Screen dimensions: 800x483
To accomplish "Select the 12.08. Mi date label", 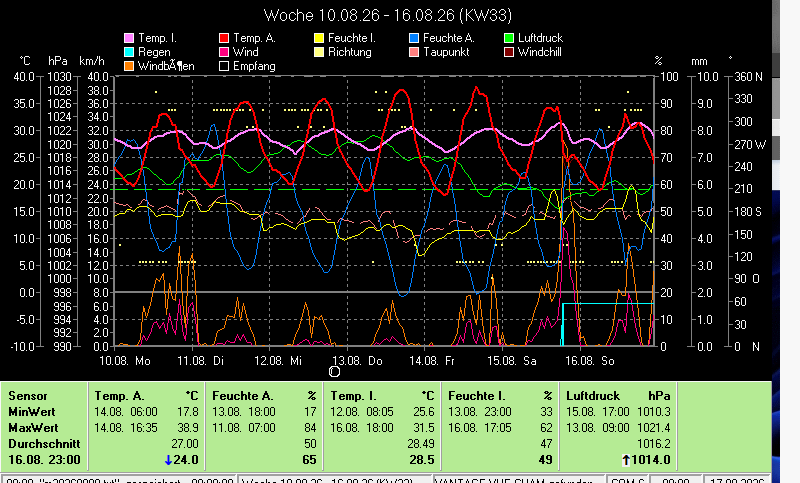I will pyautogui.click(x=278, y=361).
